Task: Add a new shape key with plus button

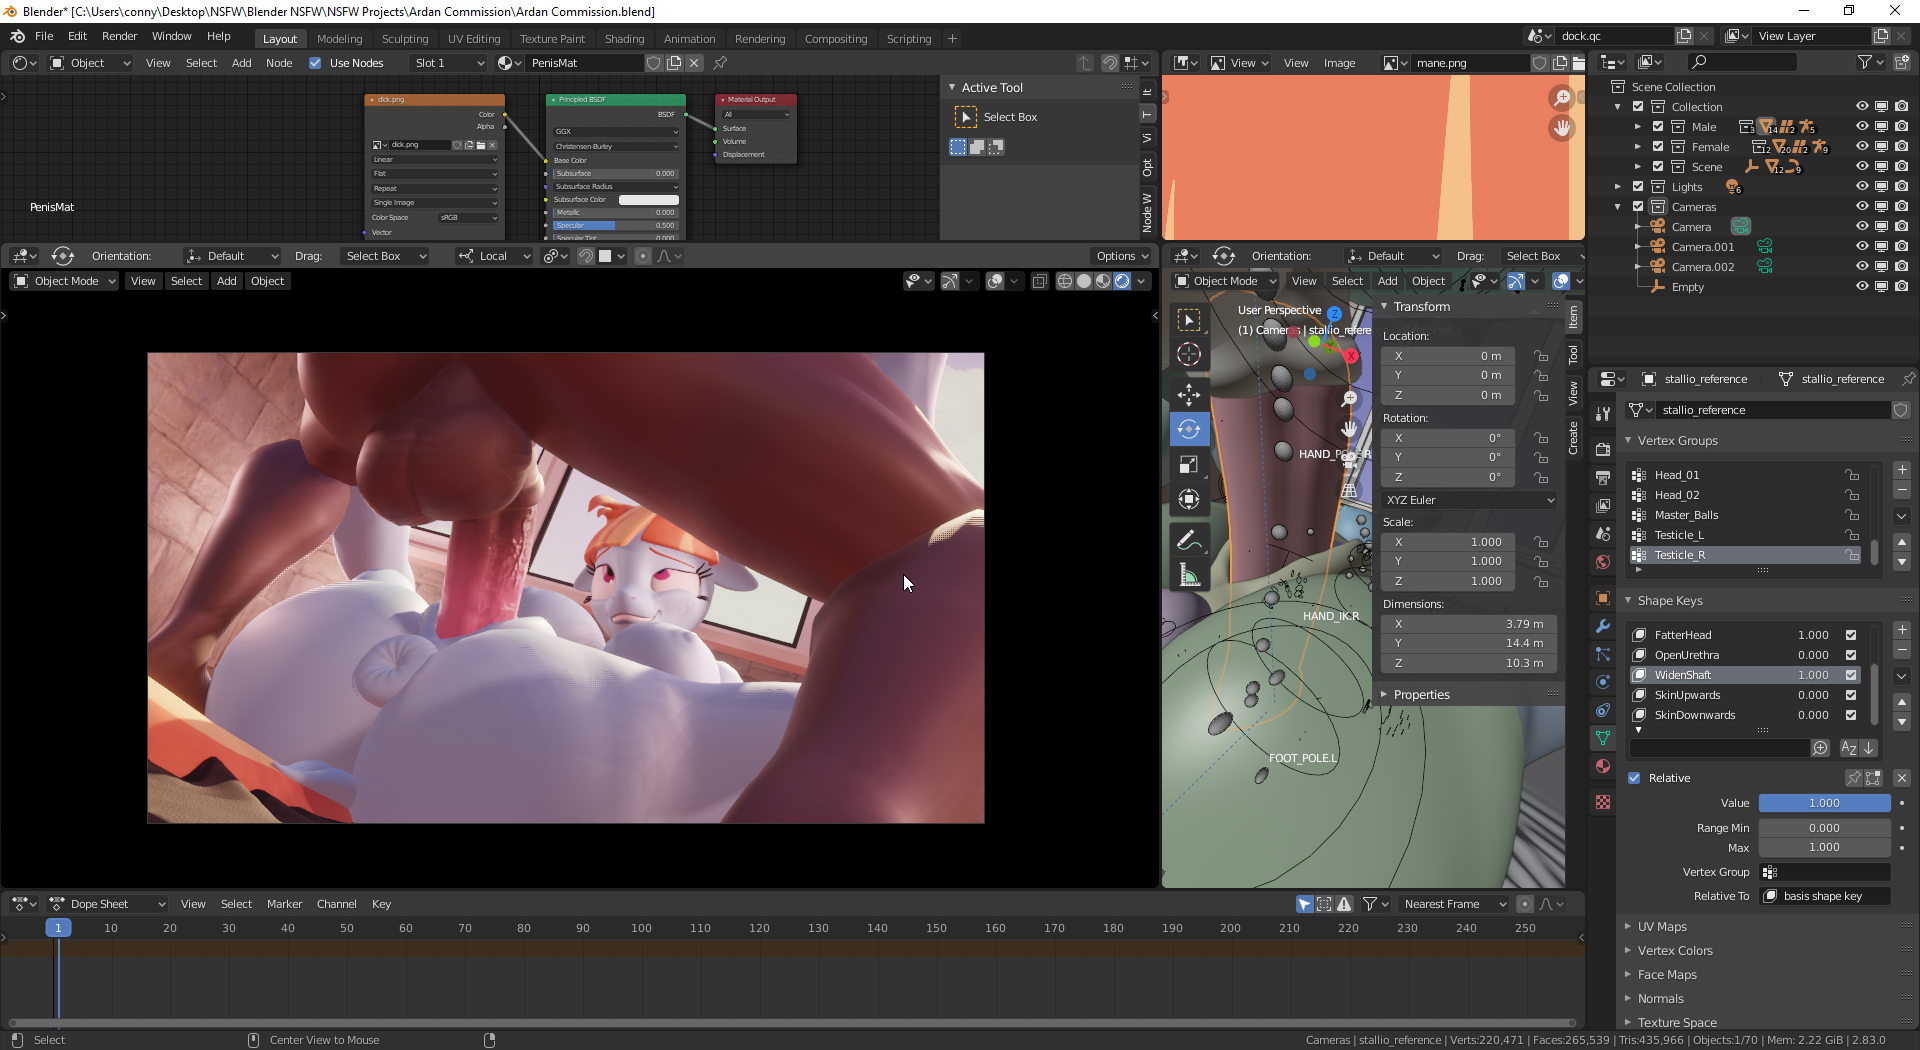Action: tap(1901, 630)
